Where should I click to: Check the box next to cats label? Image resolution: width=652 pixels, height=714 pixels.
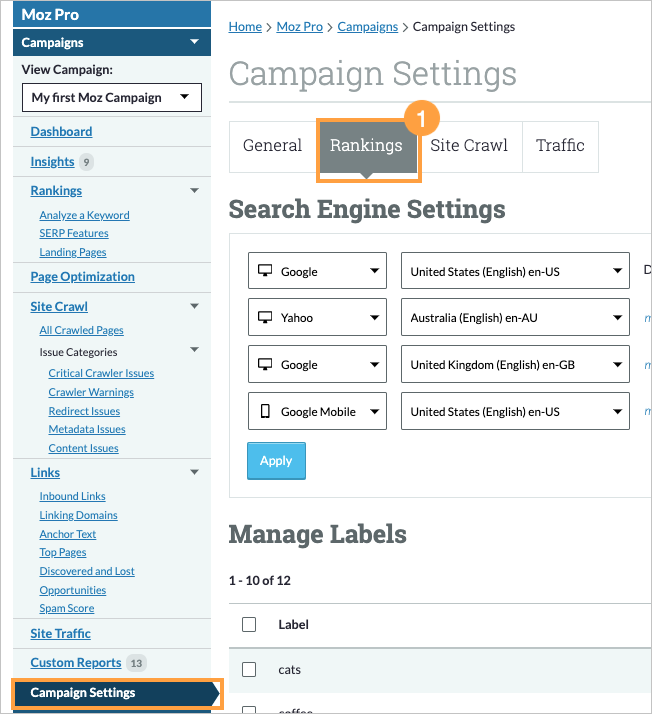point(249,670)
